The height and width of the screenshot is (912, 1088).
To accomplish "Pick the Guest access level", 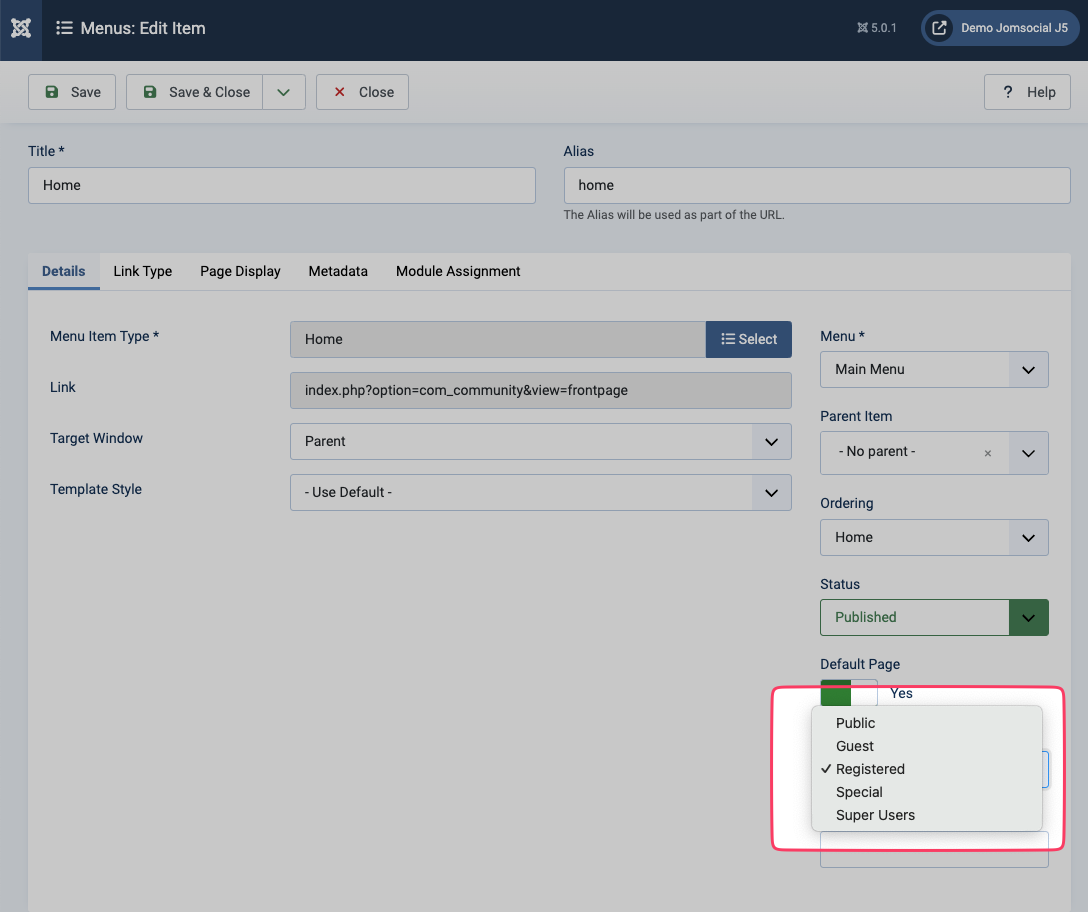I will [855, 746].
